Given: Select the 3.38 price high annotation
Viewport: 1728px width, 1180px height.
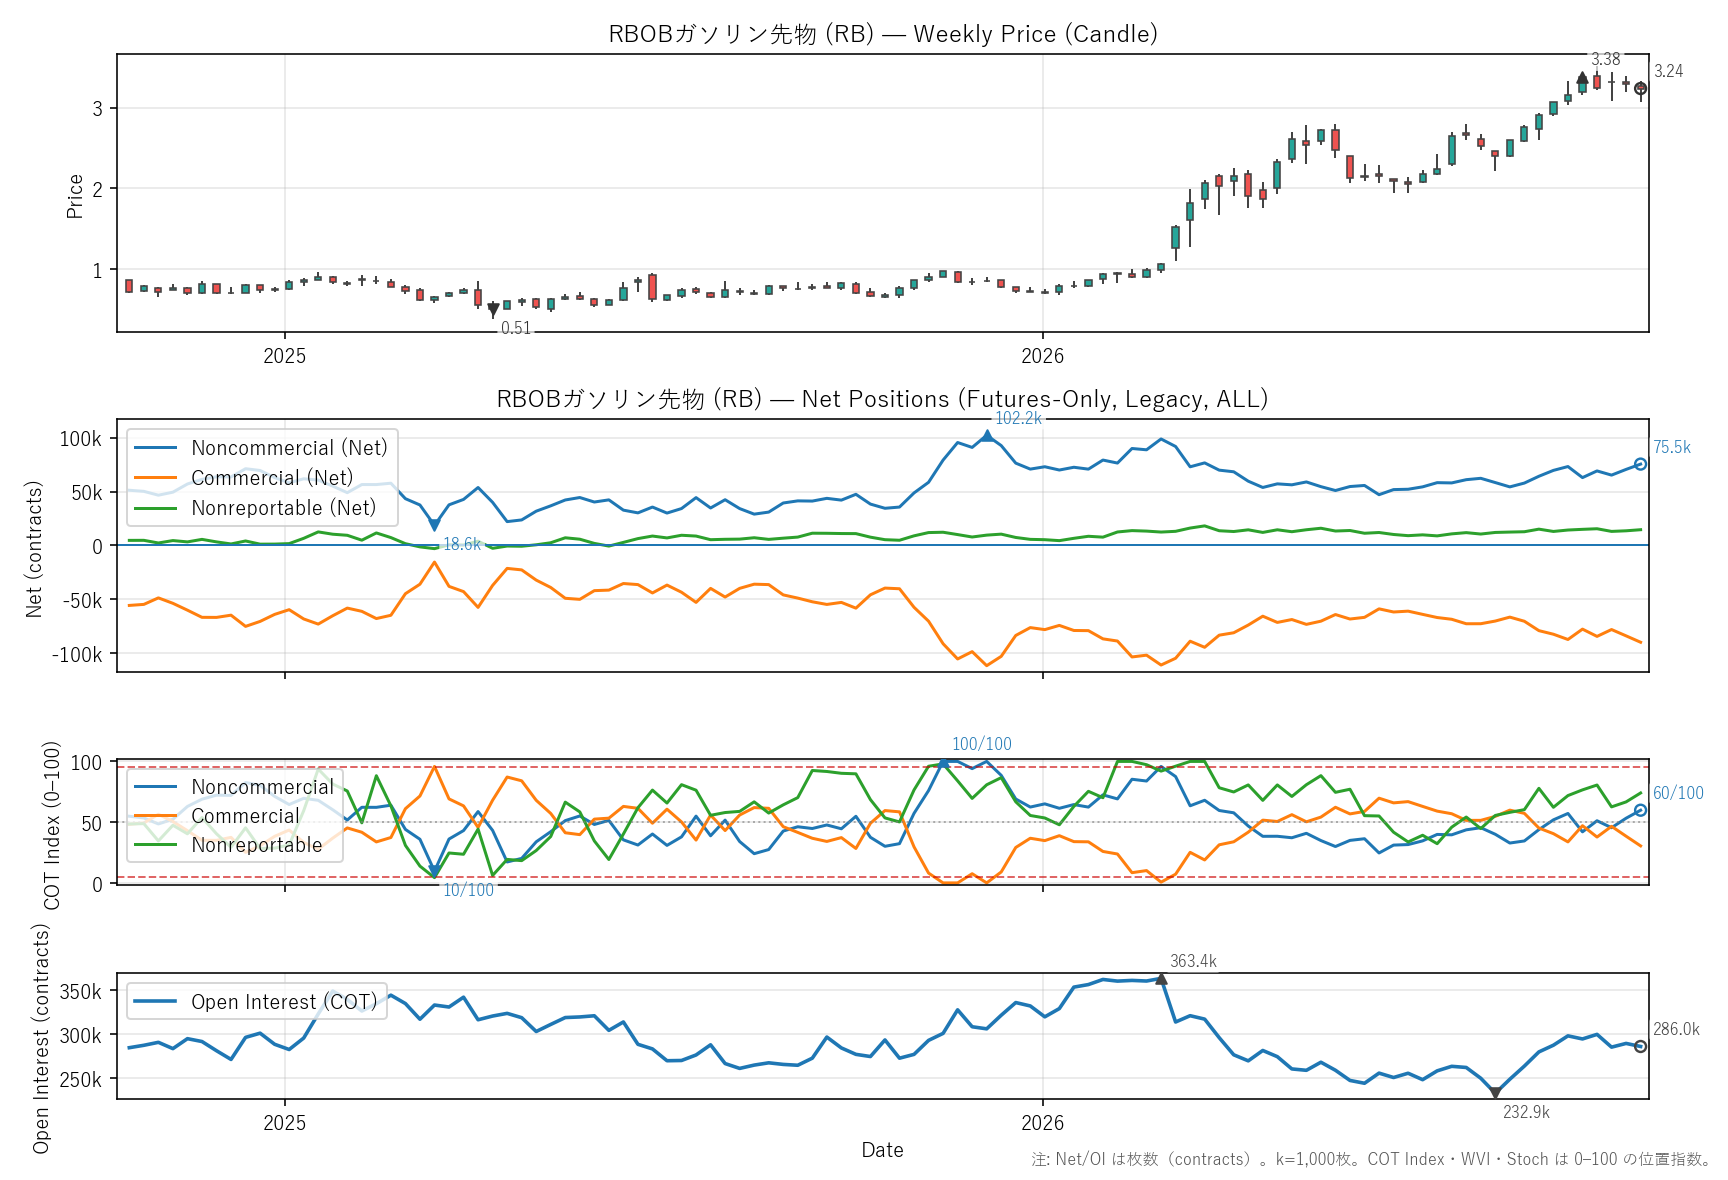Looking at the screenshot, I should 1606,59.
